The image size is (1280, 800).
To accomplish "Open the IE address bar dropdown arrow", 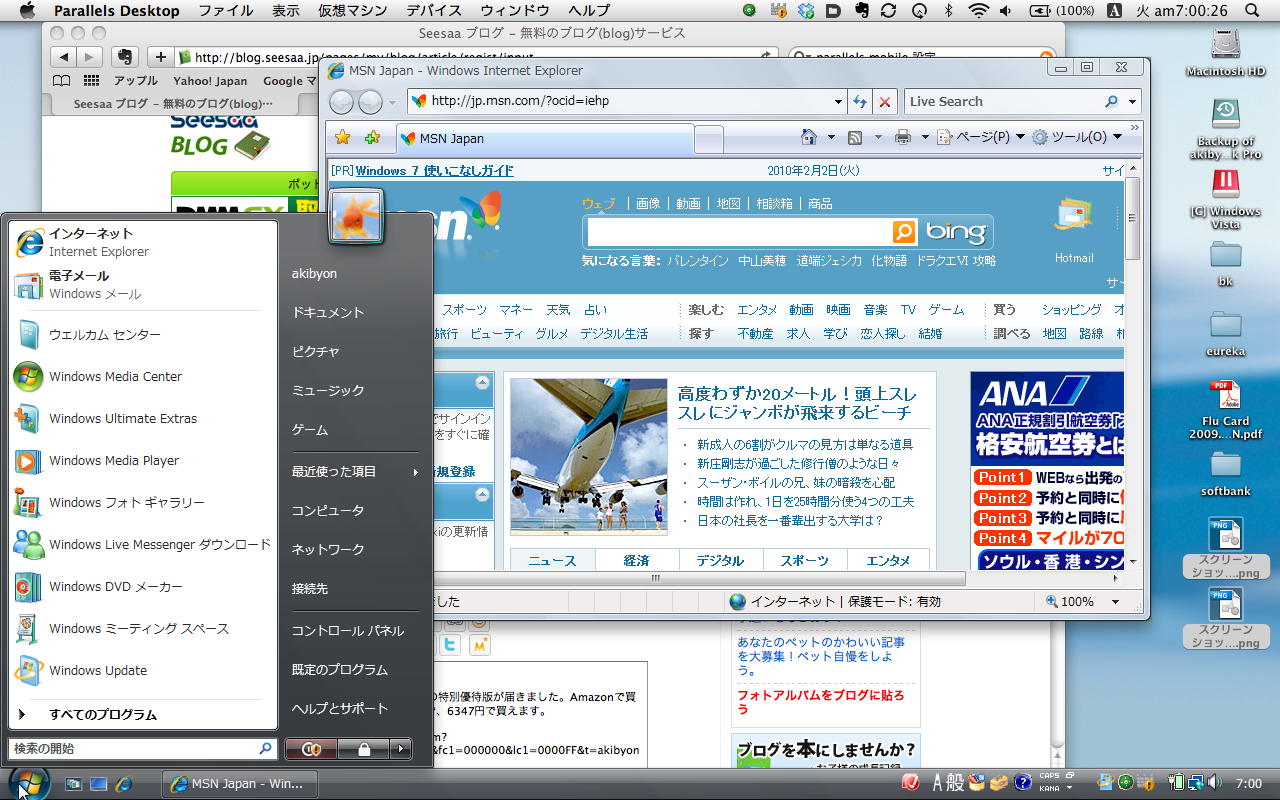I will (838, 101).
